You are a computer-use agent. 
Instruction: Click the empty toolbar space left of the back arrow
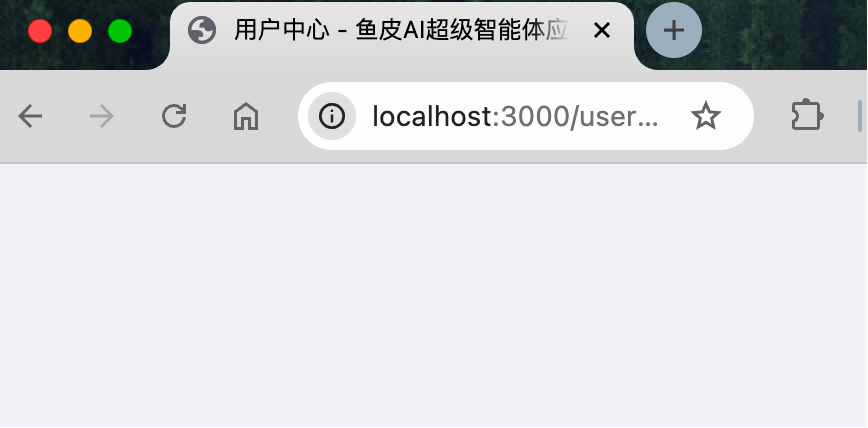point(7,116)
